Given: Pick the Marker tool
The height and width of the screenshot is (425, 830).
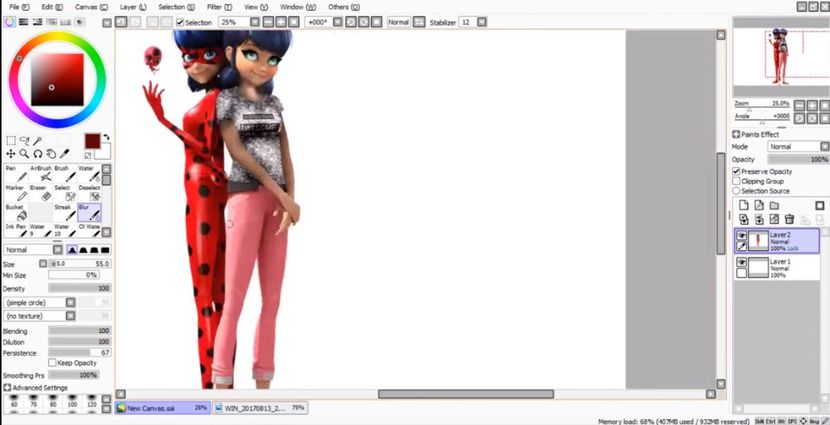Looking at the screenshot, I should click(16, 193).
